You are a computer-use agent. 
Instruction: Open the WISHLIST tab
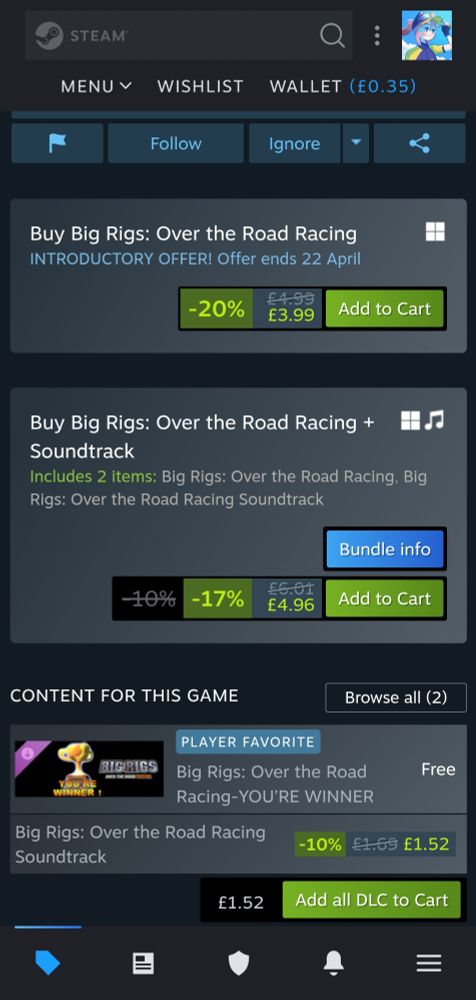click(x=200, y=86)
